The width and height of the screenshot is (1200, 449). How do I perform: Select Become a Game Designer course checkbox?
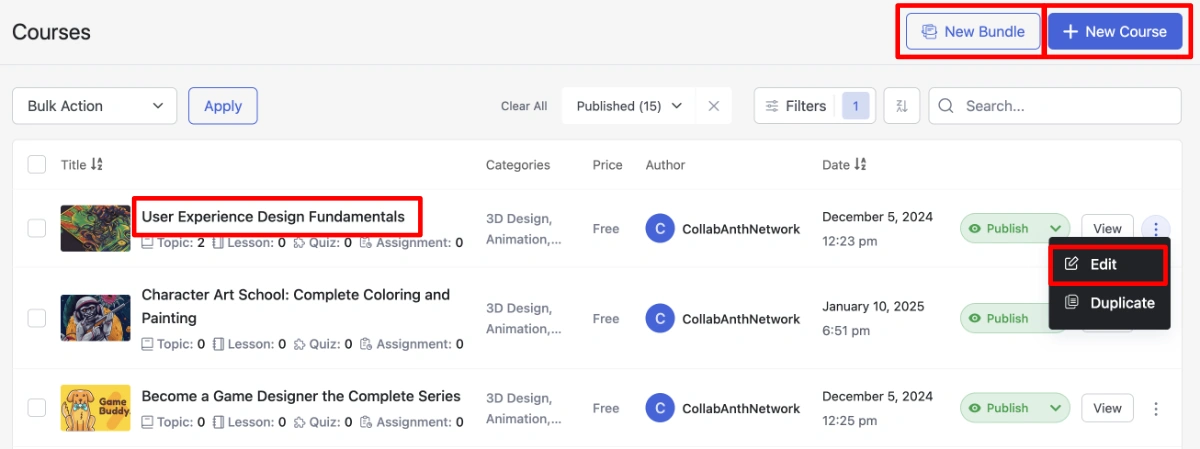(37, 408)
